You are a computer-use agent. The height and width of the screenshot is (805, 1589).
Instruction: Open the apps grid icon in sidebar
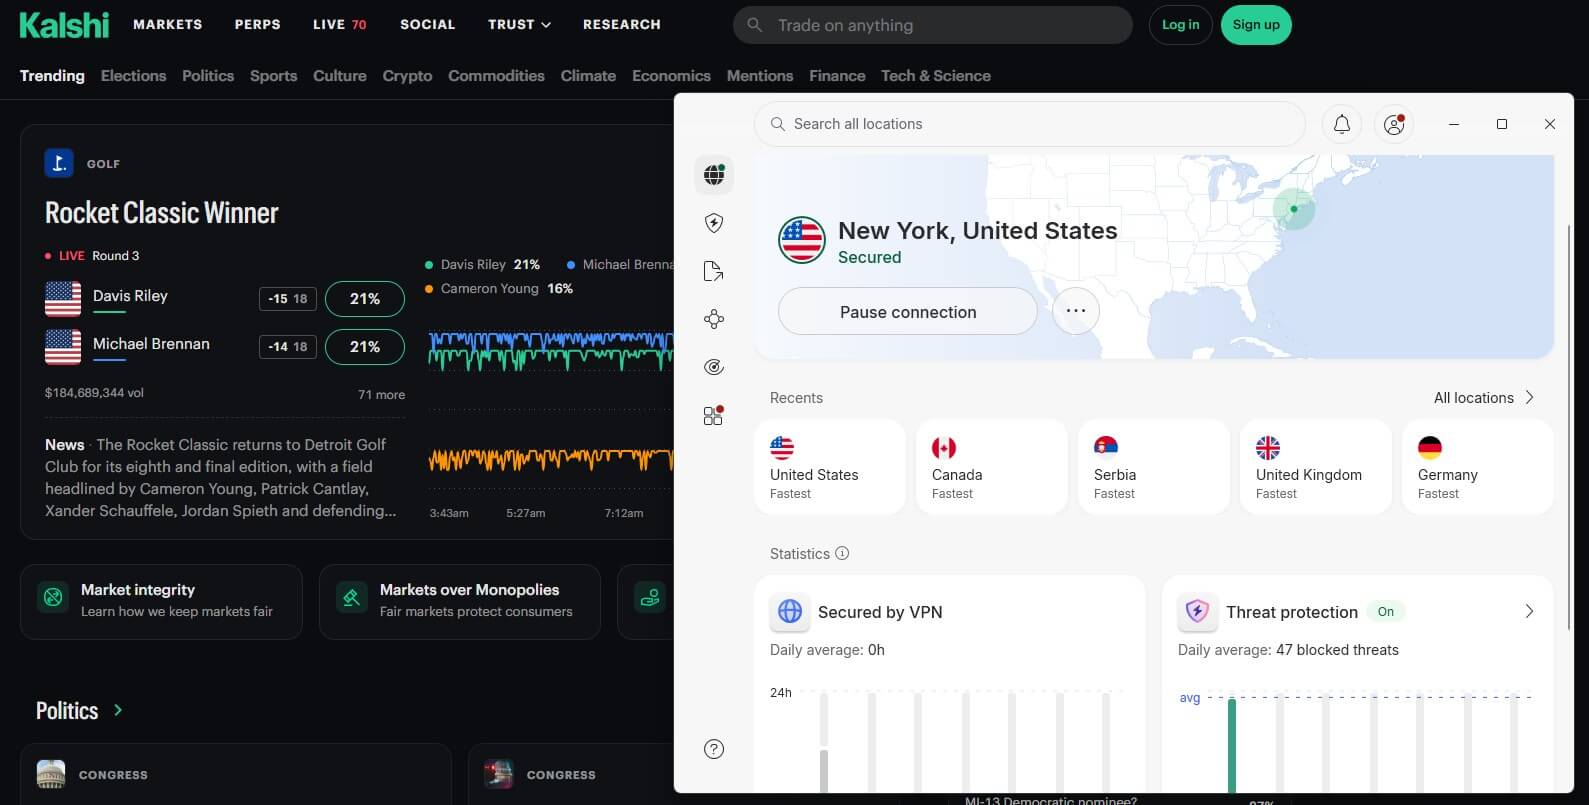pos(714,415)
